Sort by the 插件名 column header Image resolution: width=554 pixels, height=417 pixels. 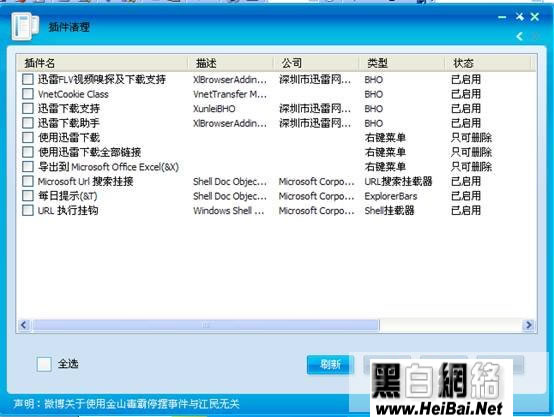pos(102,63)
